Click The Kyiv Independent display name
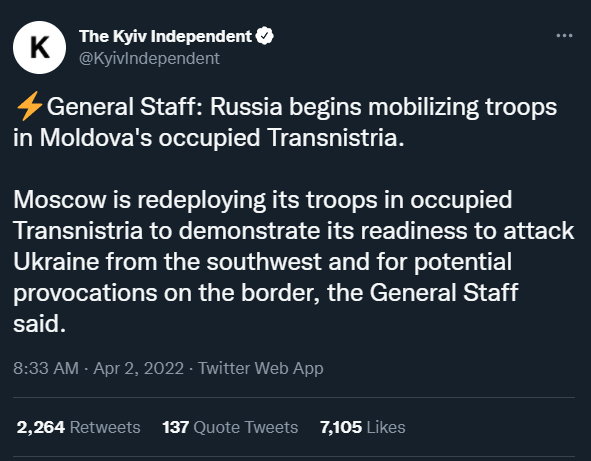The height and width of the screenshot is (461, 591). pyautogui.click(x=165, y=37)
